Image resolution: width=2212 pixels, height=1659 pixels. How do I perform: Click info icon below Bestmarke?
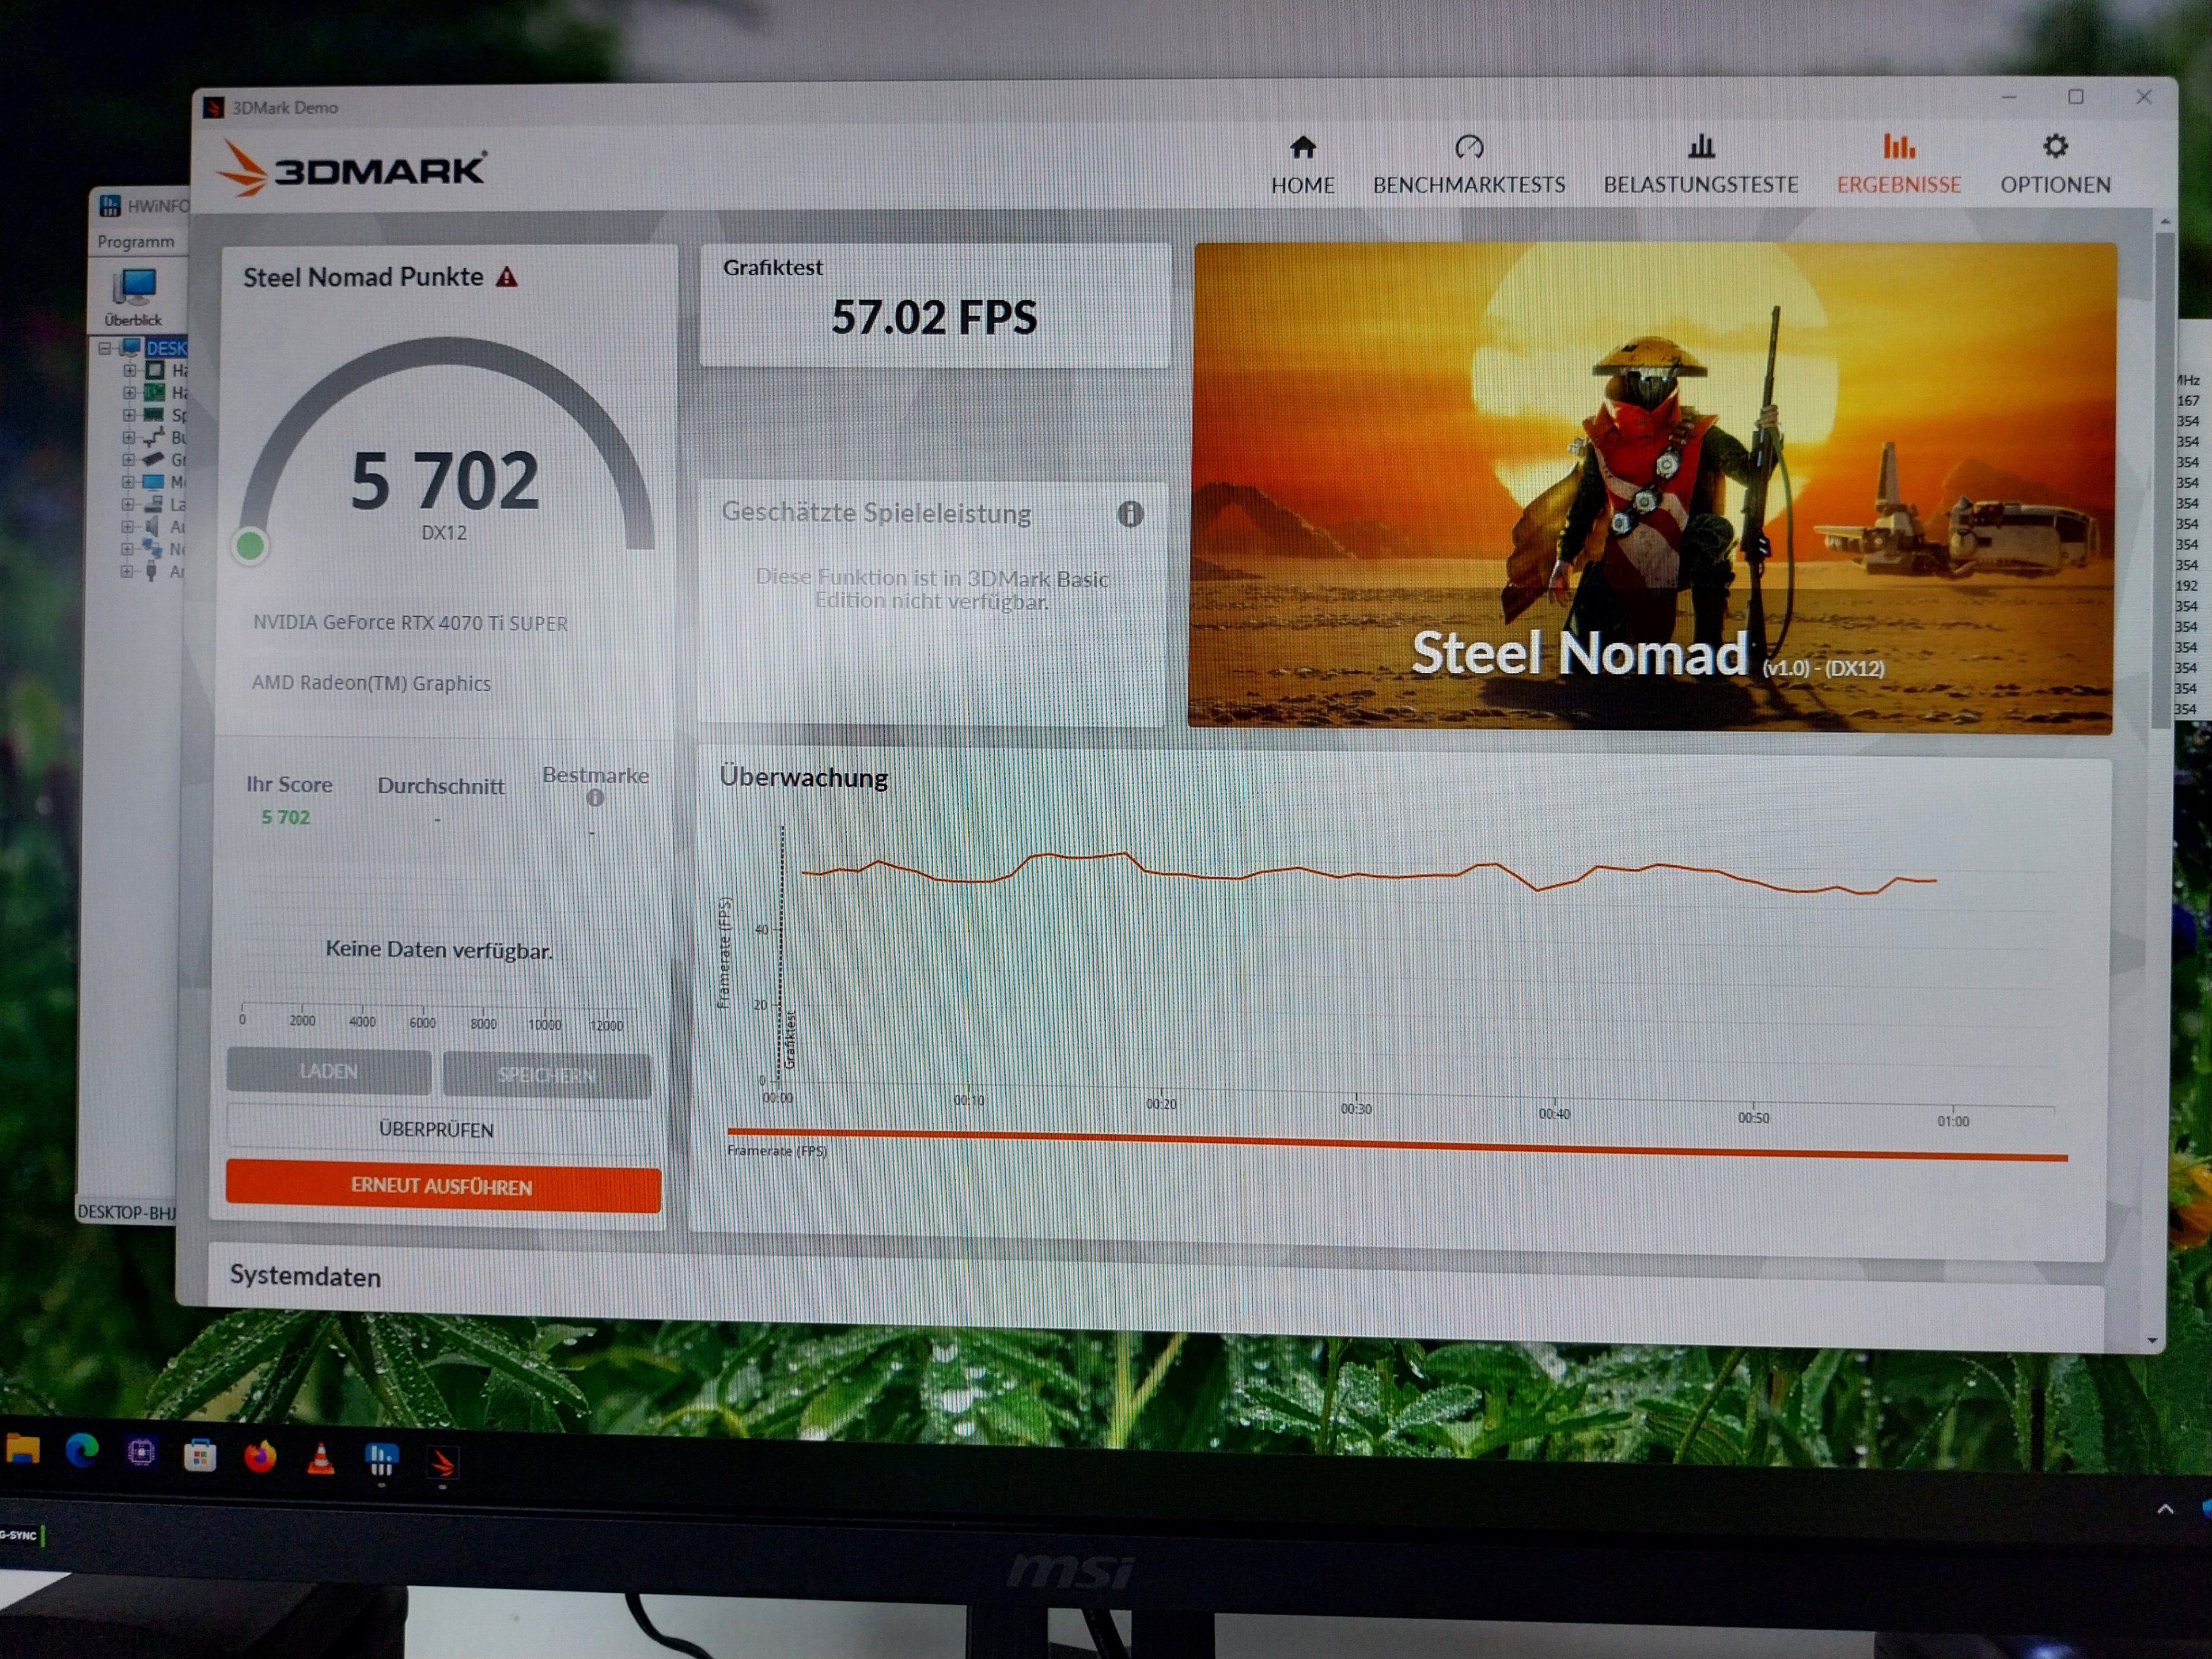click(x=595, y=798)
